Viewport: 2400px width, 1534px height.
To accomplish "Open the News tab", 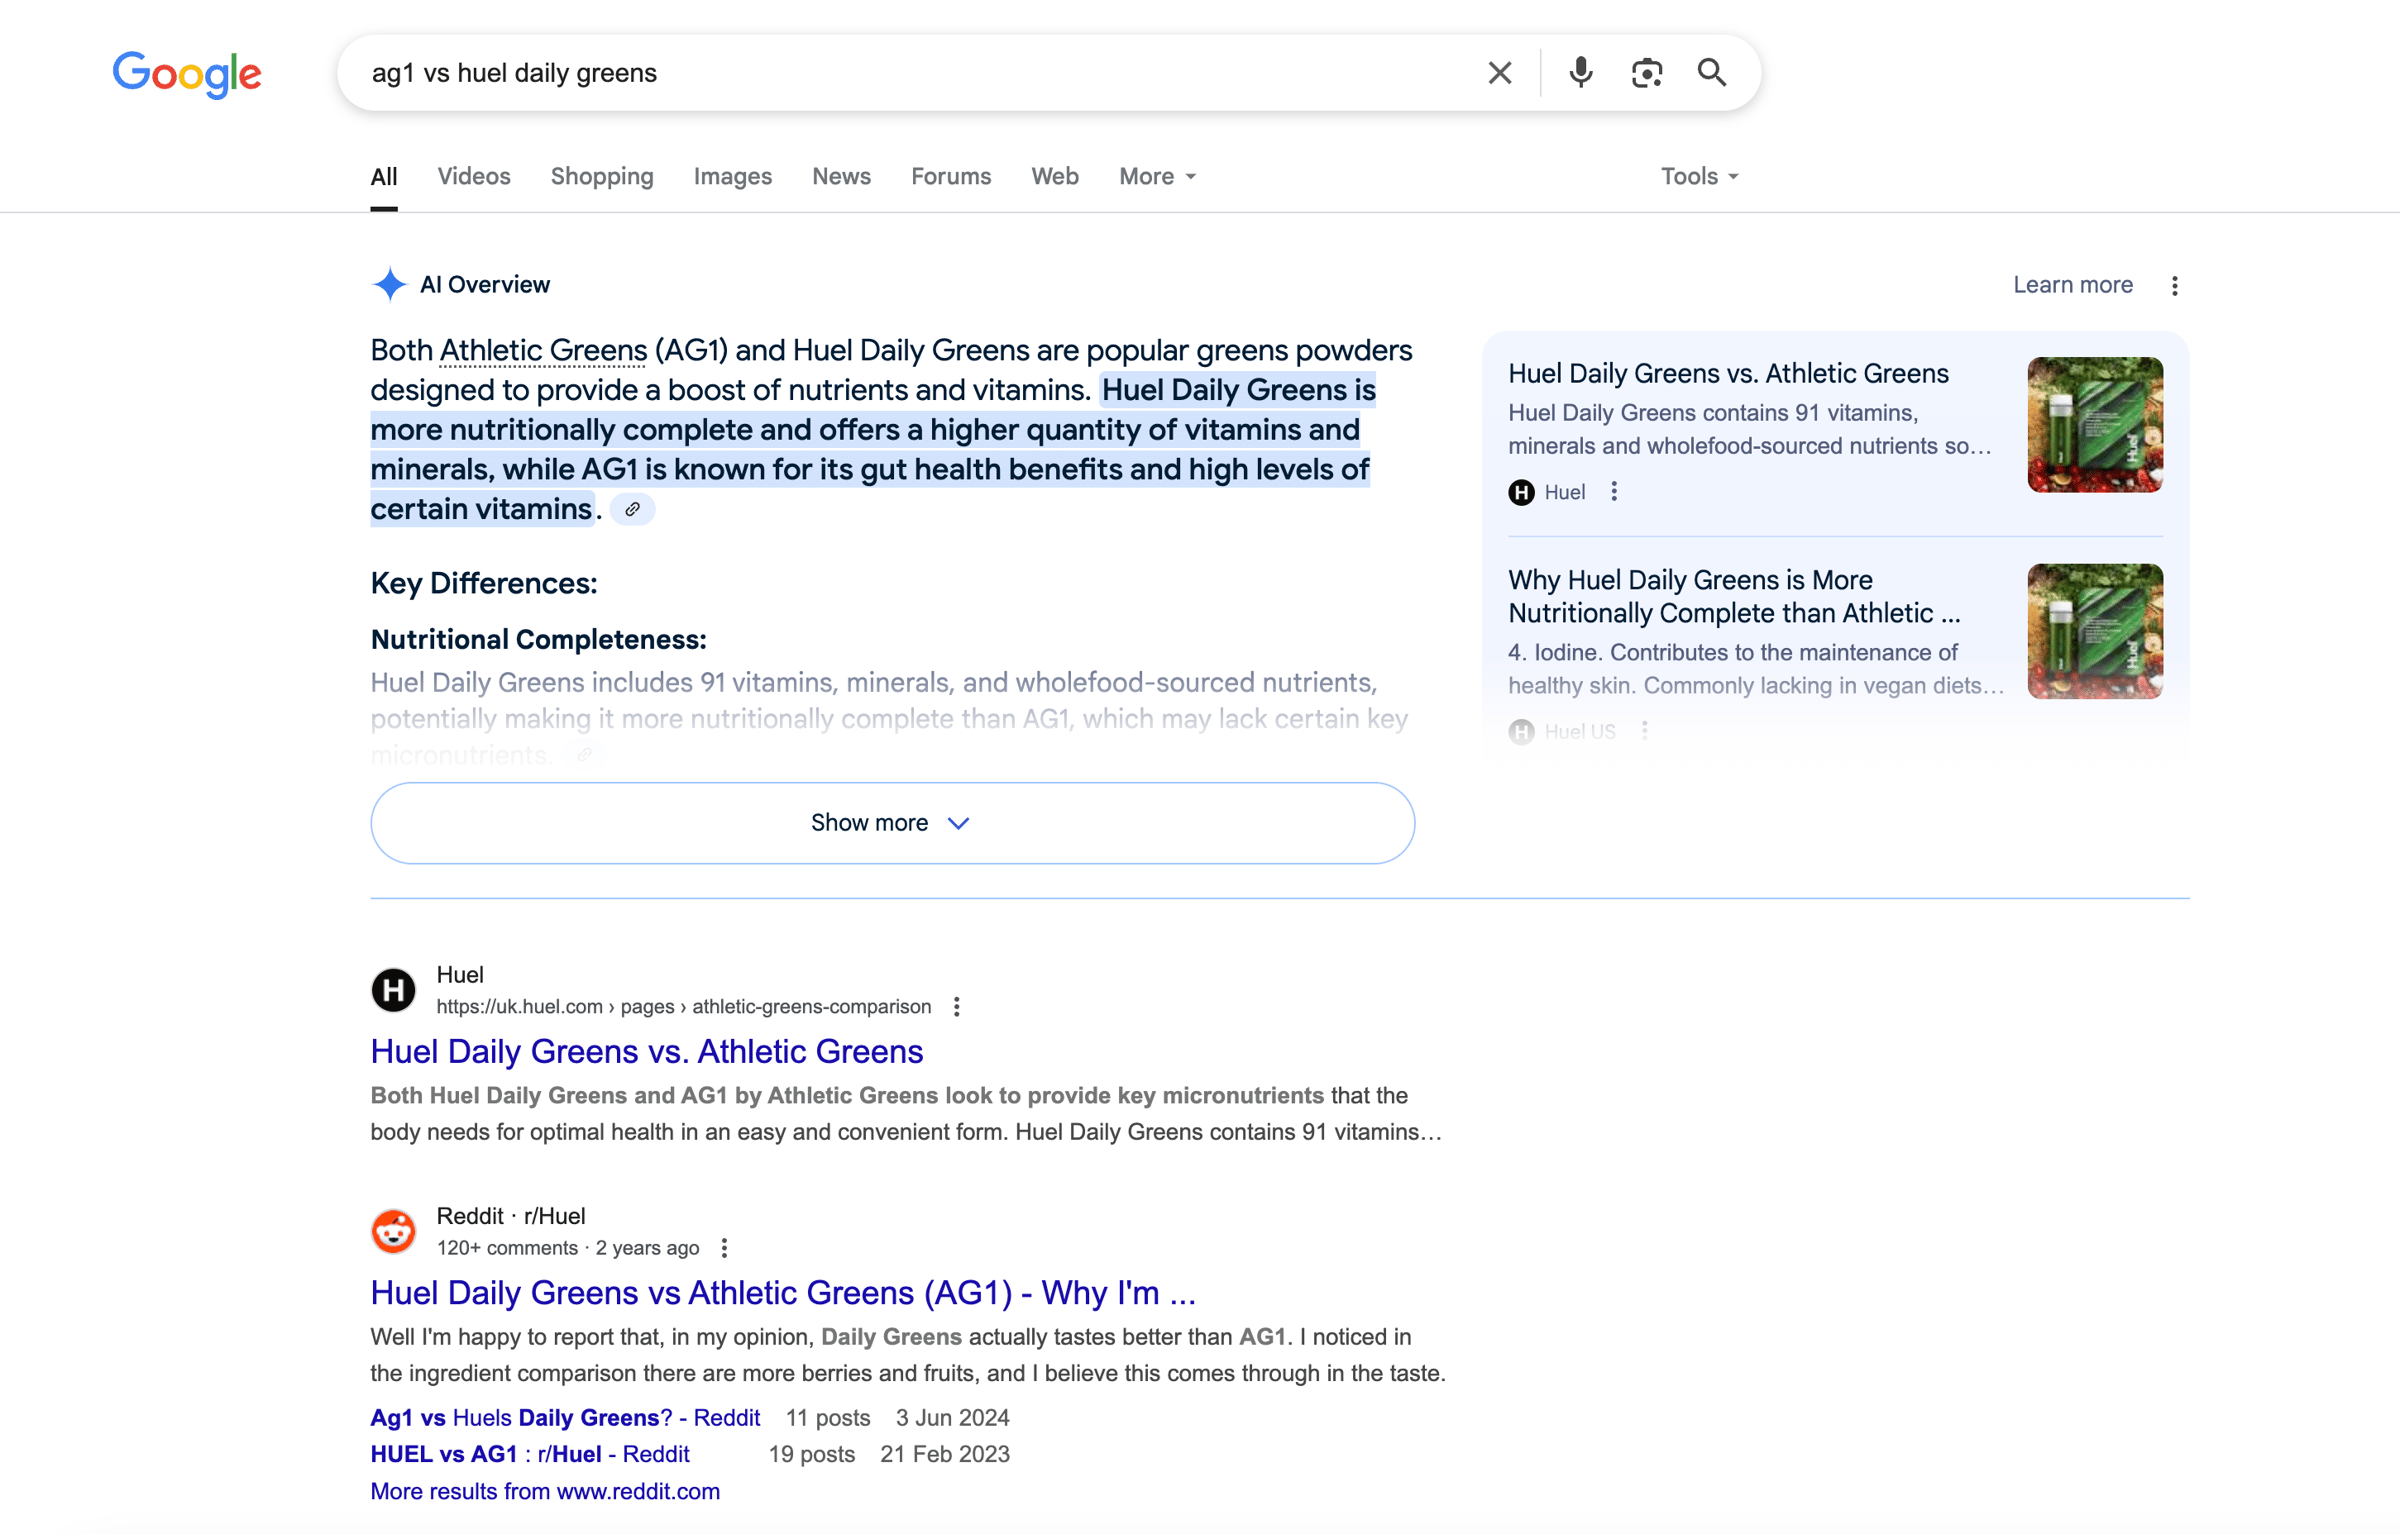I will (x=841, y=177).
